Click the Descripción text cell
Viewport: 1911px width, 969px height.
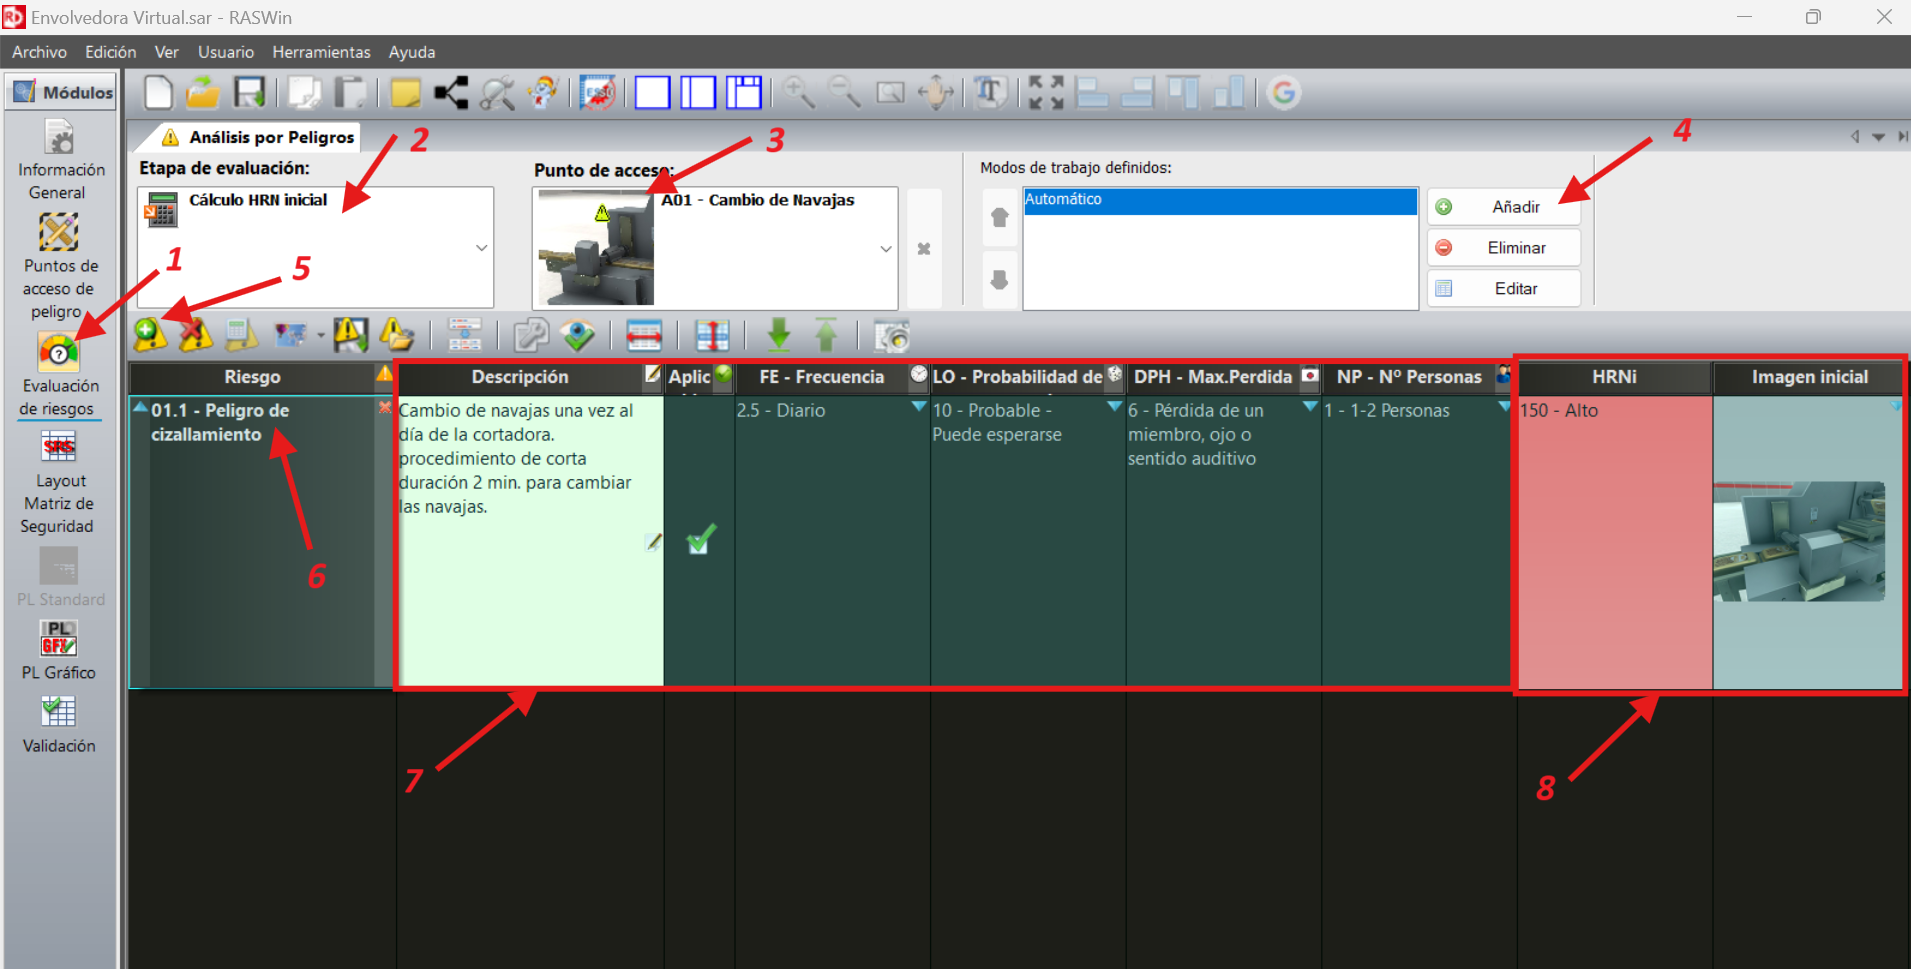click(x=530, y=542)
